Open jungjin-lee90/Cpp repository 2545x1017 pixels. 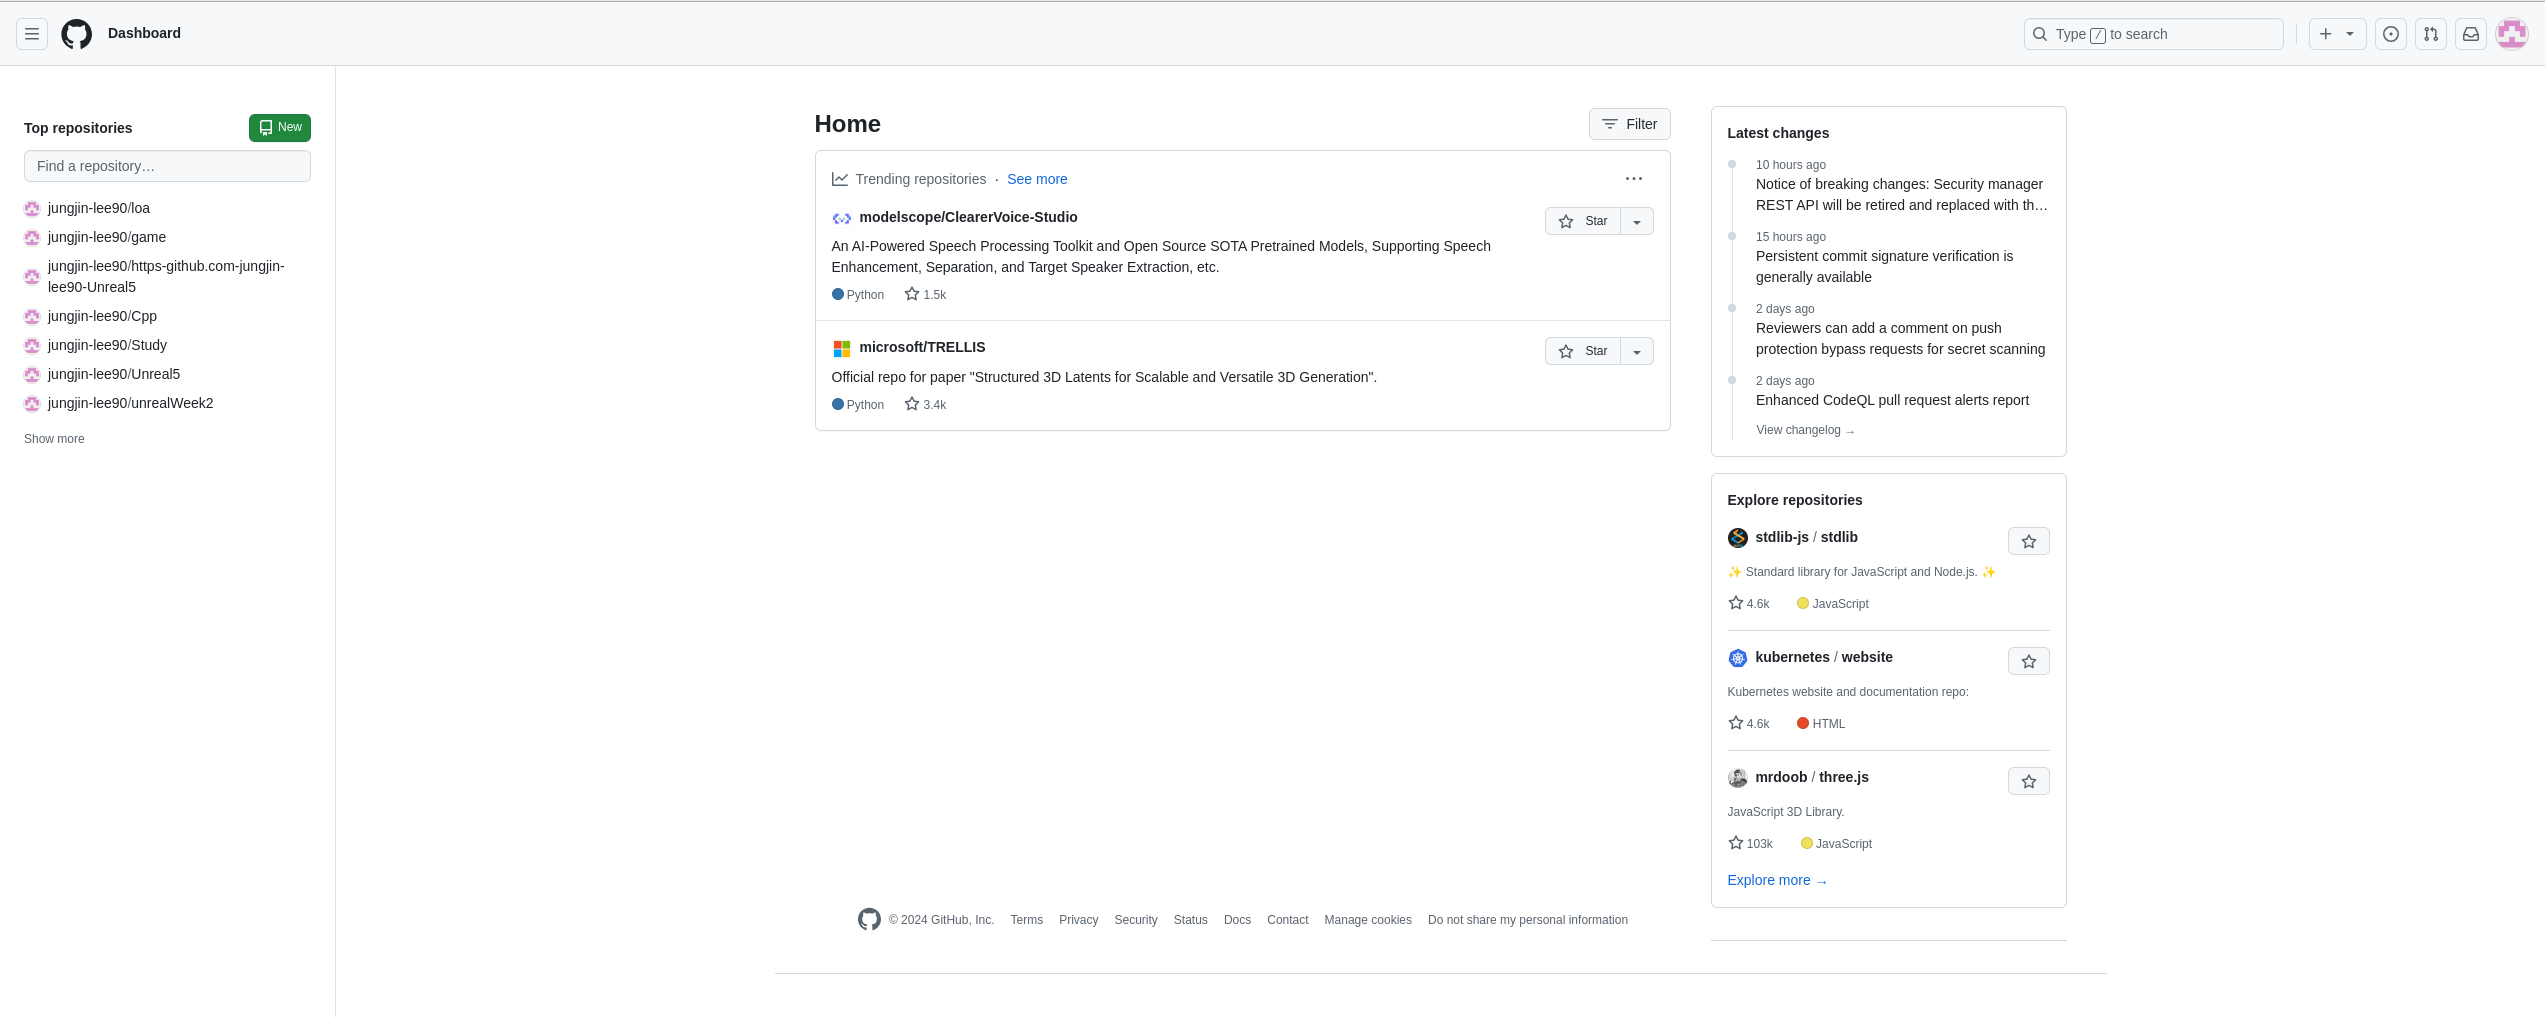[x=102, y=316]
